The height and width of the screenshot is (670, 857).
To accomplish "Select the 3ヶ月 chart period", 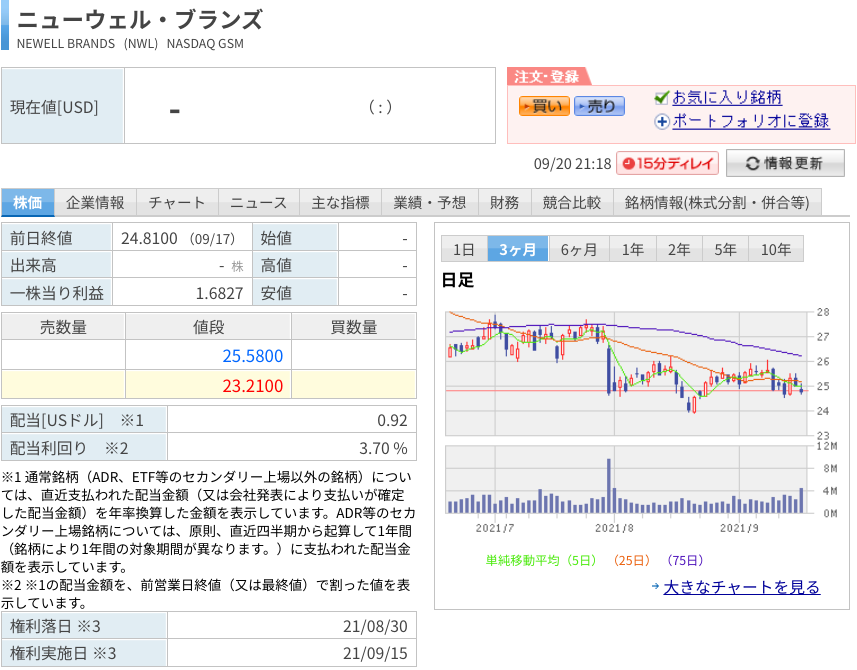I will [518, 249].
